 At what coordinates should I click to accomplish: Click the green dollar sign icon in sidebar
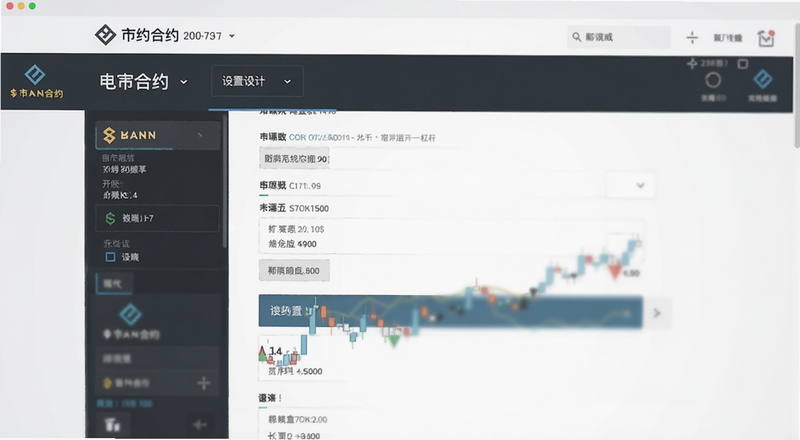110,218
